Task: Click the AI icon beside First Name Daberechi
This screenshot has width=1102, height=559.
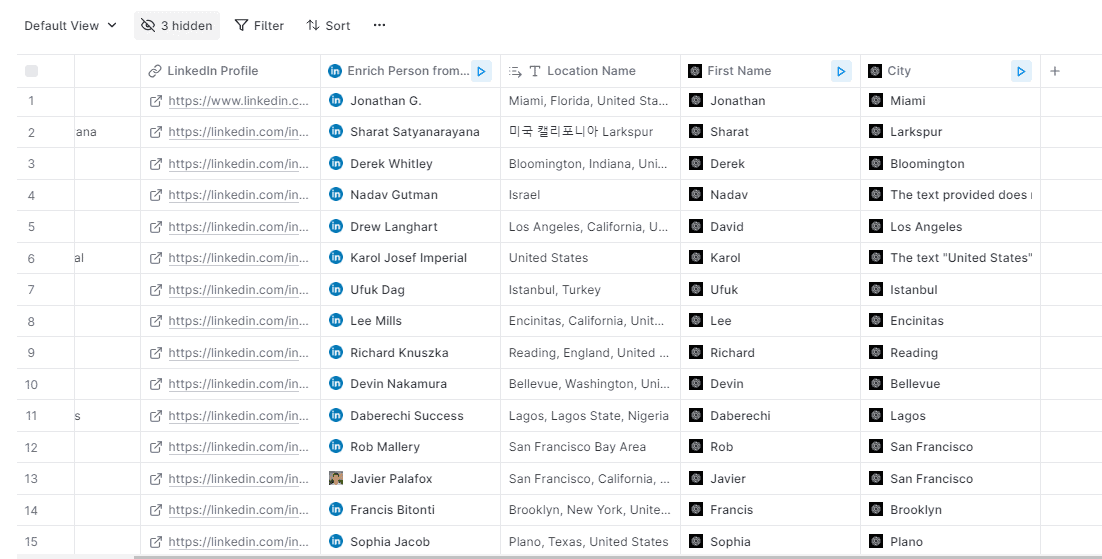Action: [x=696, y=416]
